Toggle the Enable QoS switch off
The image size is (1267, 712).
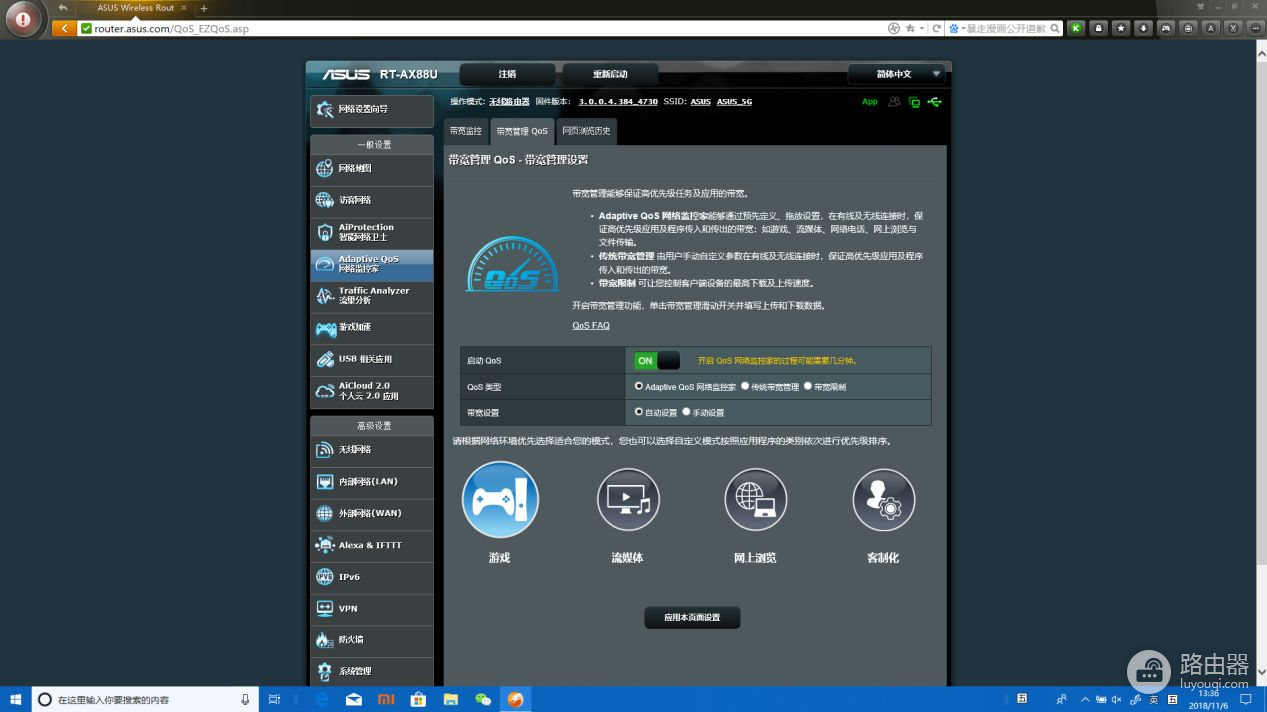[656, 361]
